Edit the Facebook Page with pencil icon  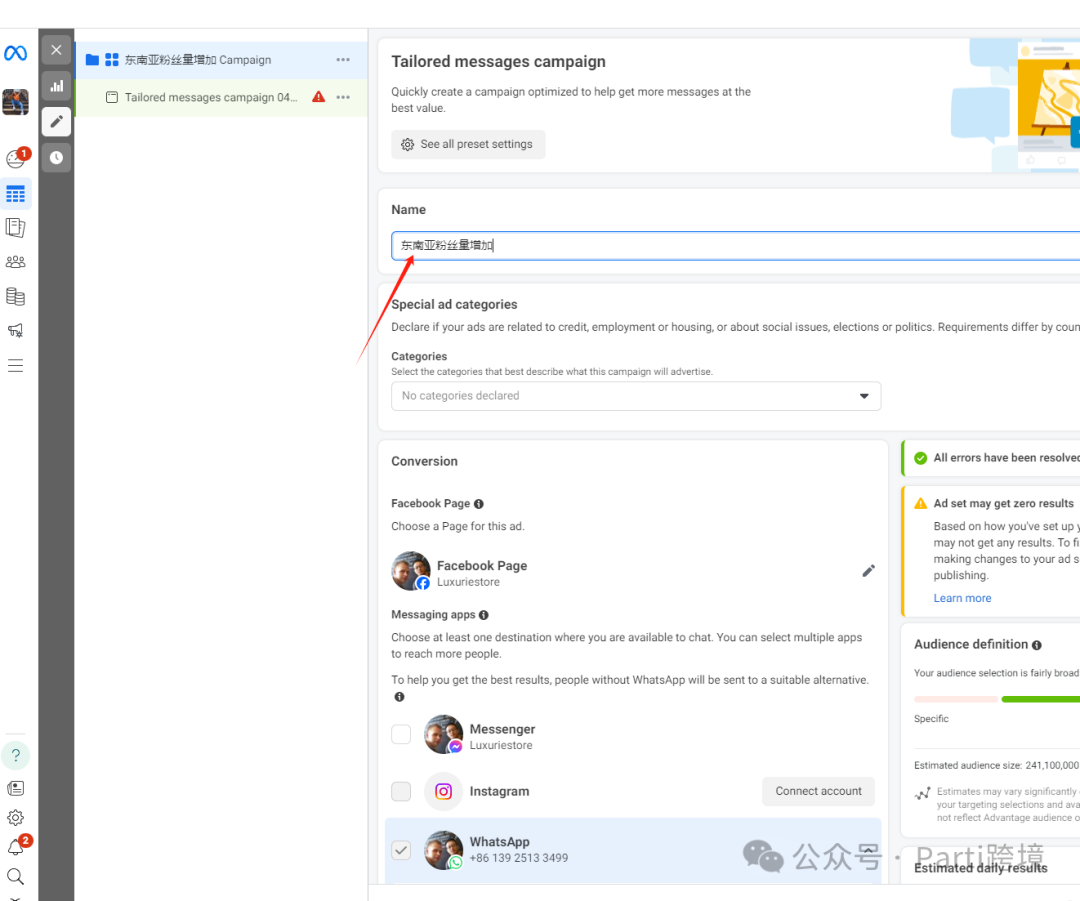(868, 571)
